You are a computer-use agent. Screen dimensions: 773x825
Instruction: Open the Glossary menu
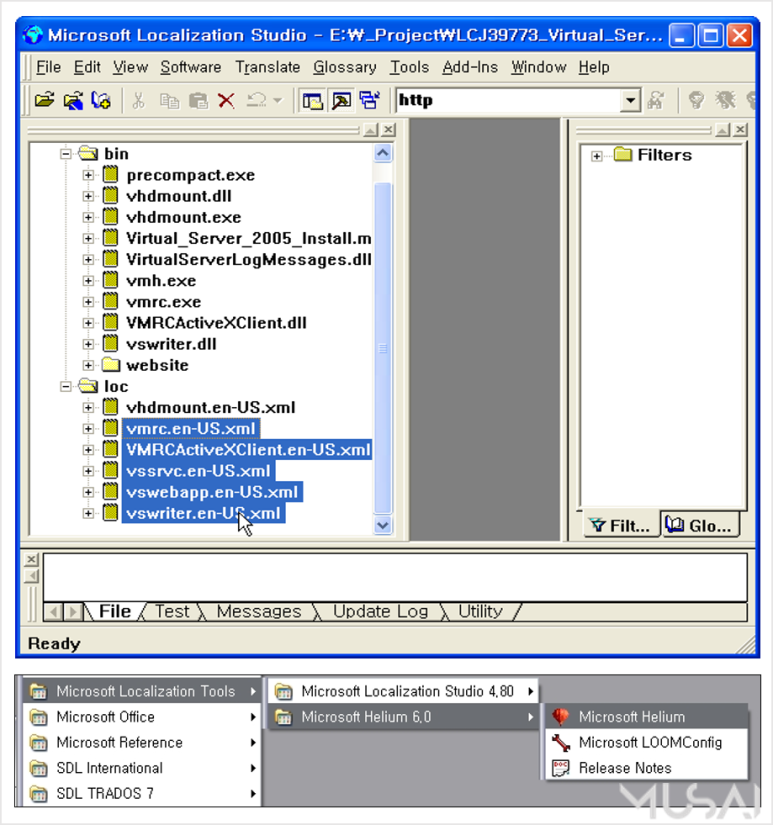(x=345, y=67)
